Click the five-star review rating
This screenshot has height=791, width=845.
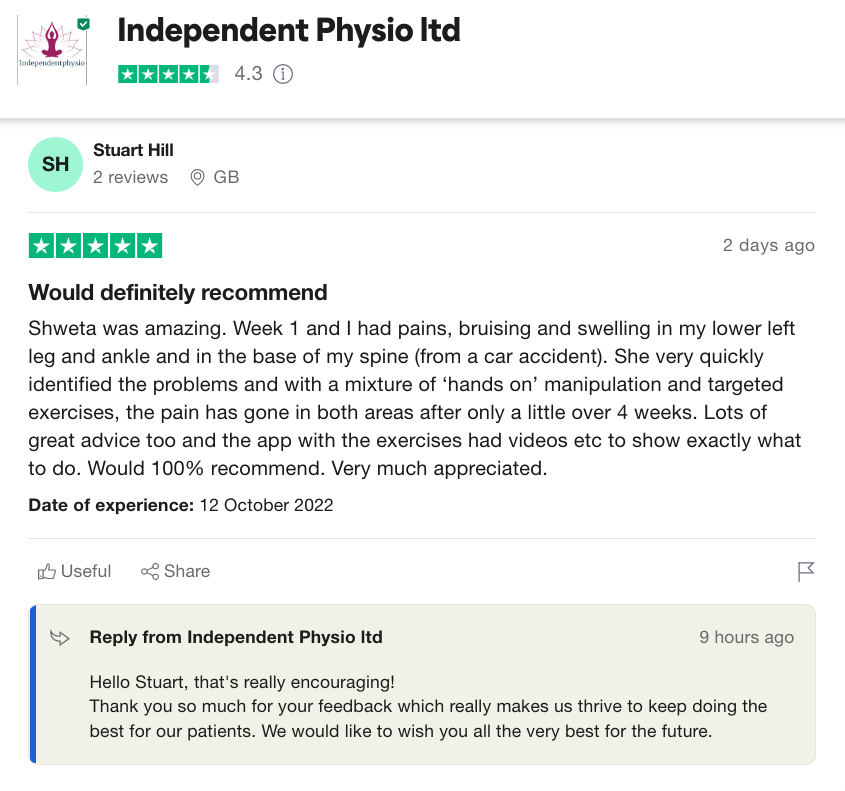coord(95,246)
